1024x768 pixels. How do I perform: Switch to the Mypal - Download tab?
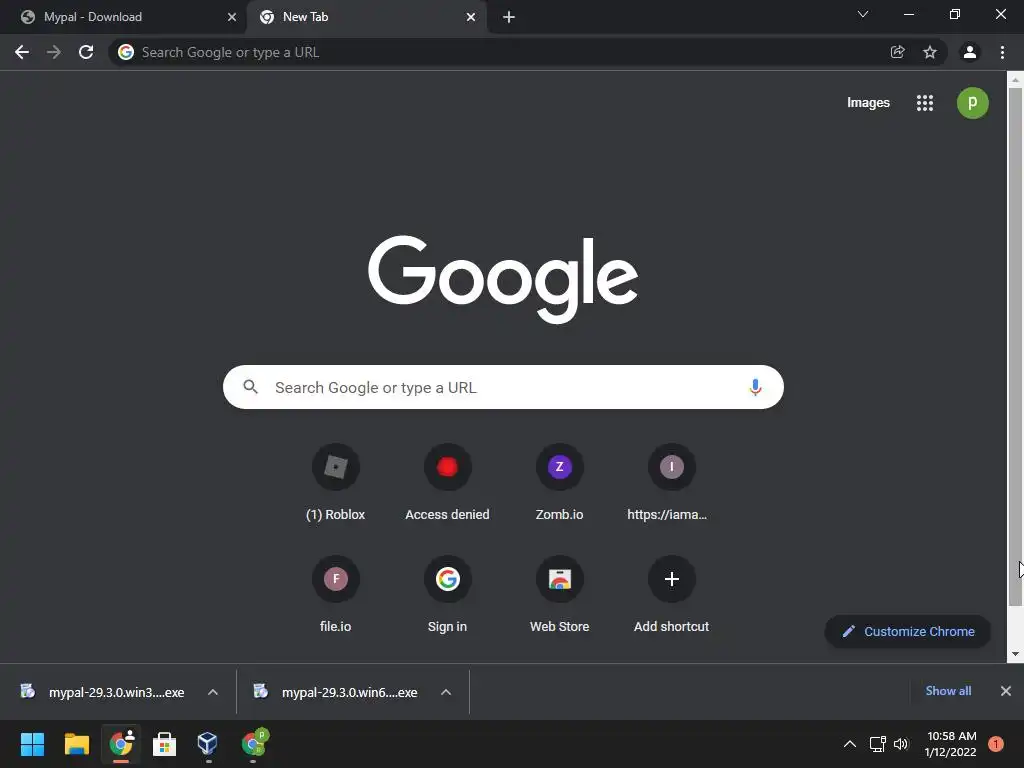point(123,17)
